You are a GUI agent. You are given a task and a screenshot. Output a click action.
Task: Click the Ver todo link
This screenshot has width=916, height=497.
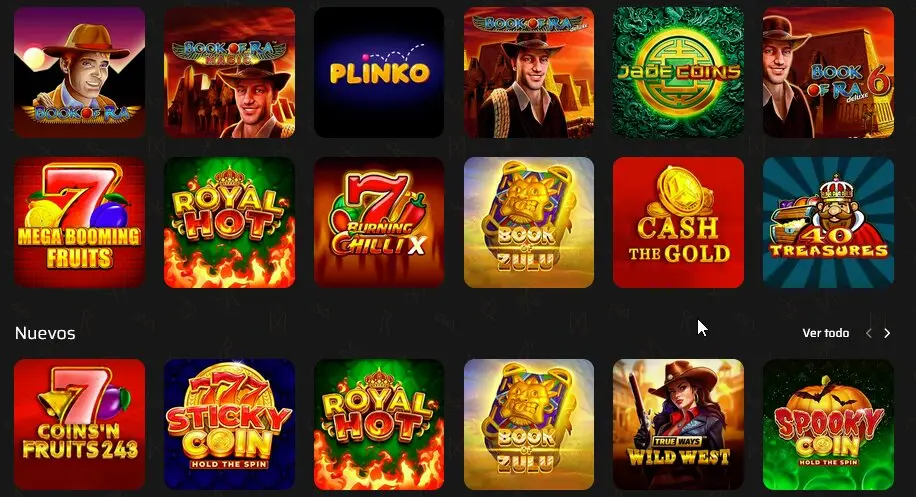coord(825,333)
